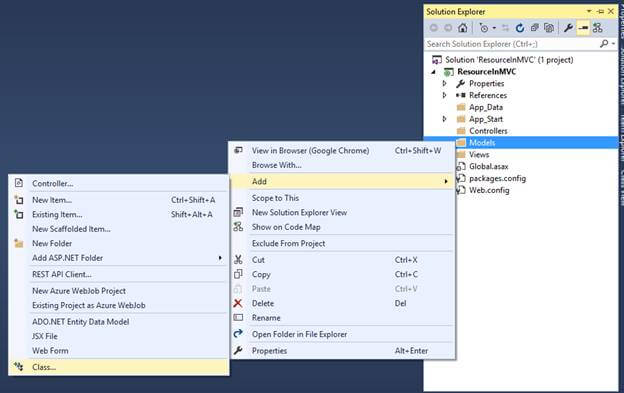This screenshot has width=624, height=393.
Task: Choose New Solution Explorer View
Action: (x=343, y=213)
